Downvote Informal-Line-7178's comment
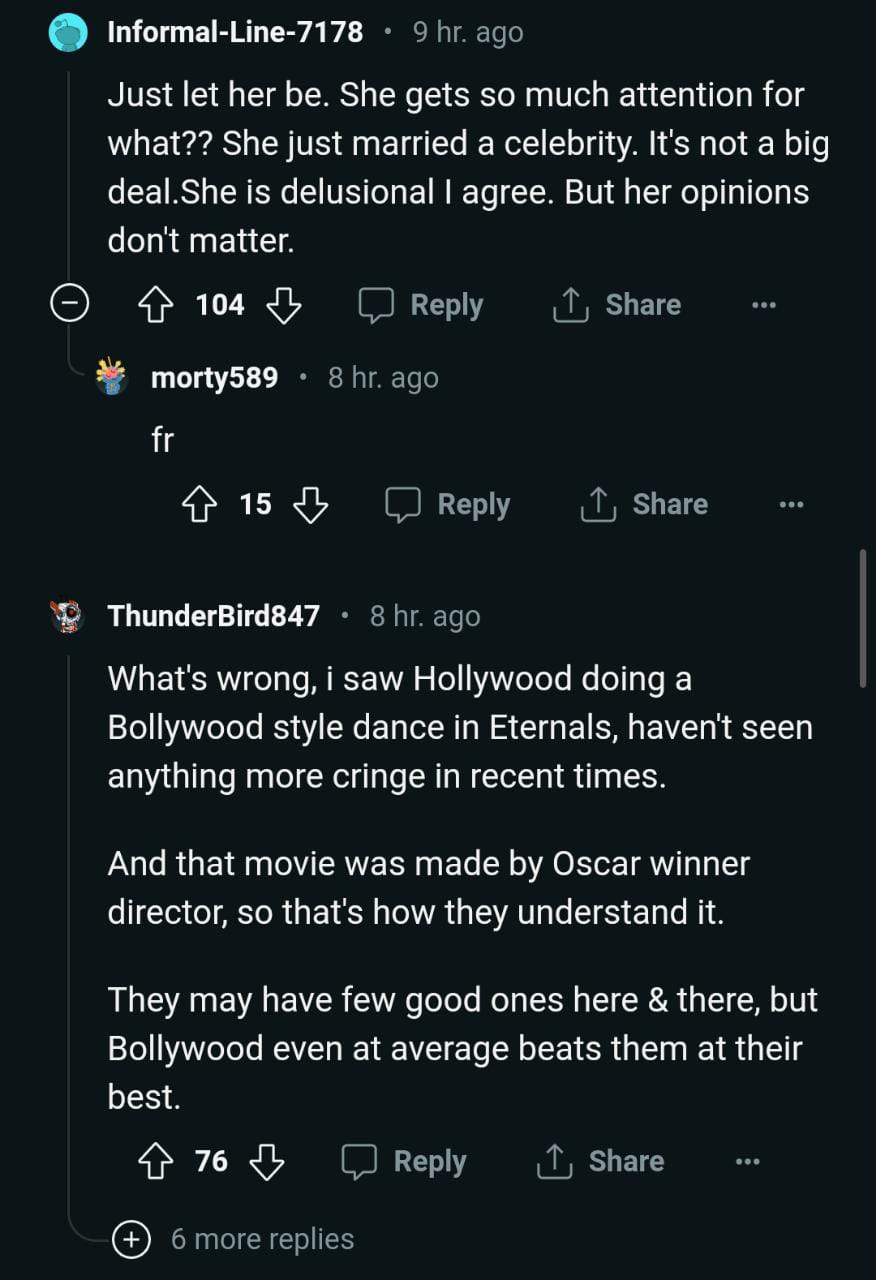876x1280 pixels. (284, 305)
